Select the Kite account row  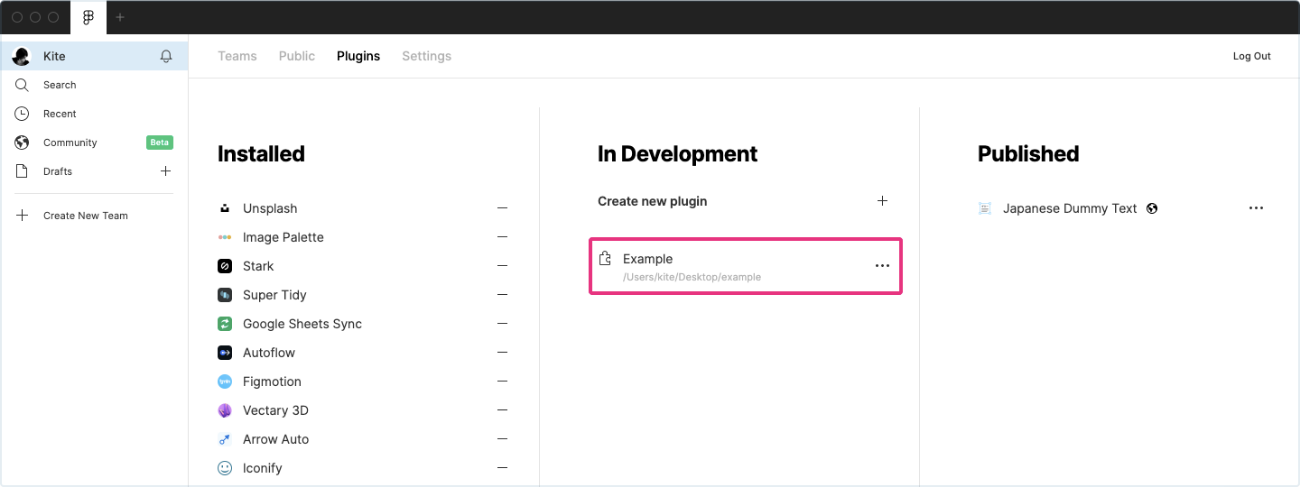pyautogui.click(x=94, y=57)
